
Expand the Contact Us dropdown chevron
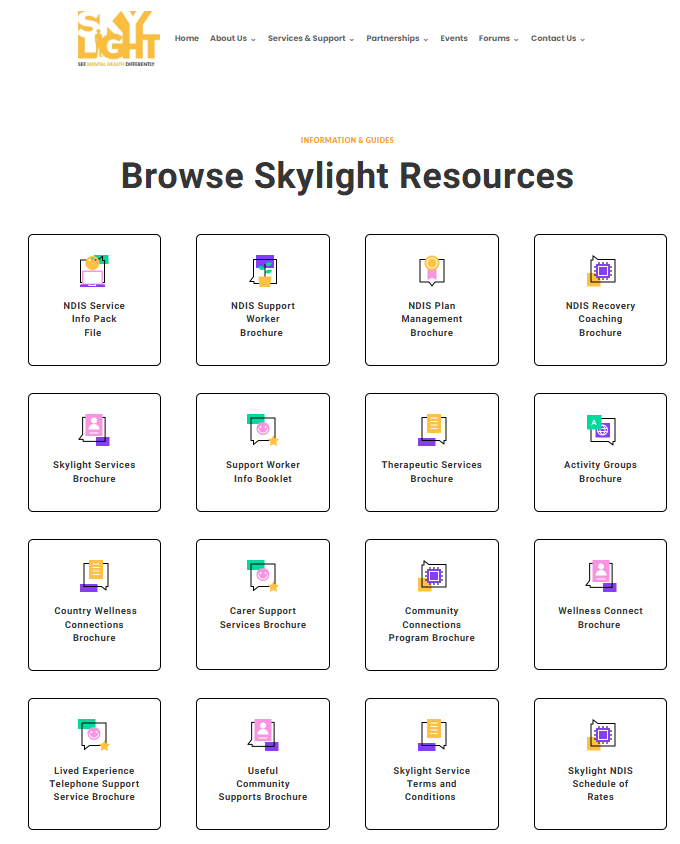tap(582, 39)
